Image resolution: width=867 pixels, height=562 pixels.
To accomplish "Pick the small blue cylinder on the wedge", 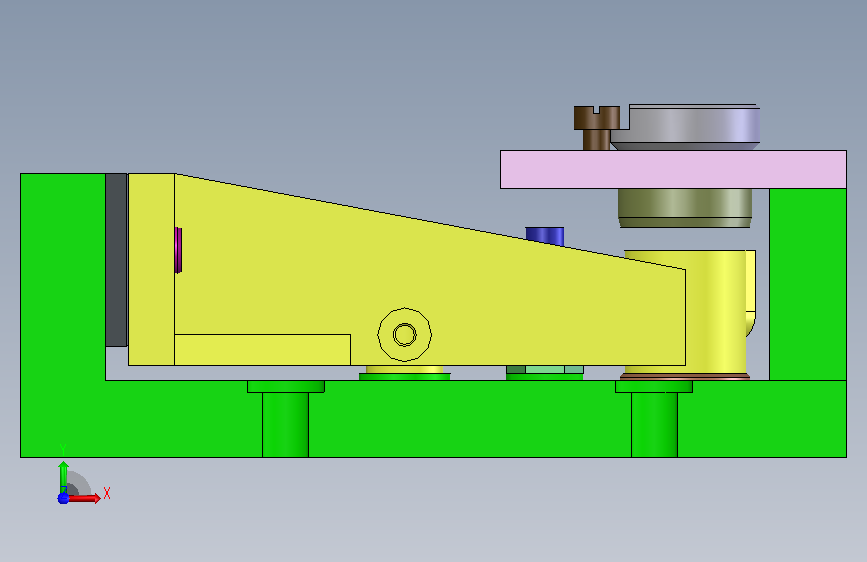I will [545, 235].
